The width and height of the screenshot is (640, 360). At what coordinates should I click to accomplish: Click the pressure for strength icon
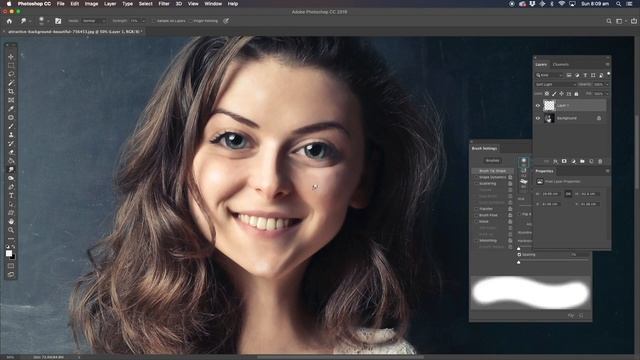point(226,21)
